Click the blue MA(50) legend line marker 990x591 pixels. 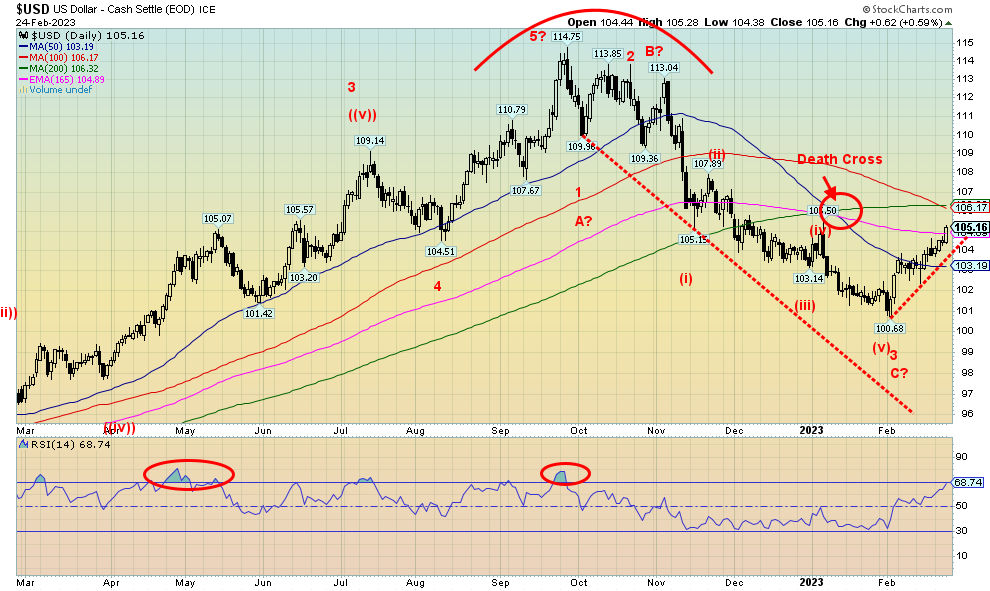23,47
